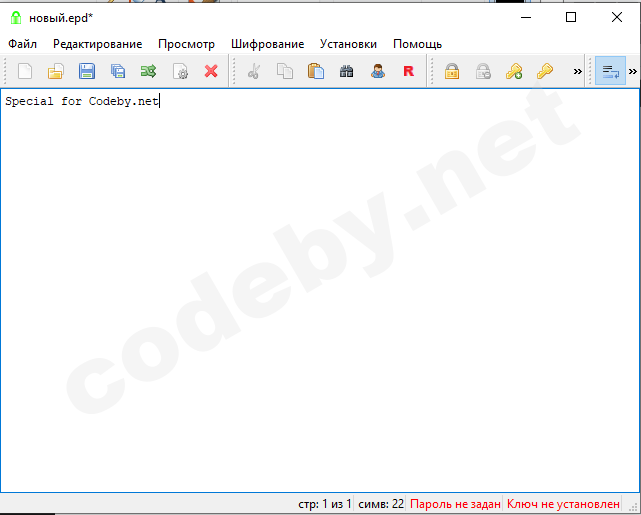Set passphrase with gold padlock icon
641x515 pixels.
[x=452, y=72]
